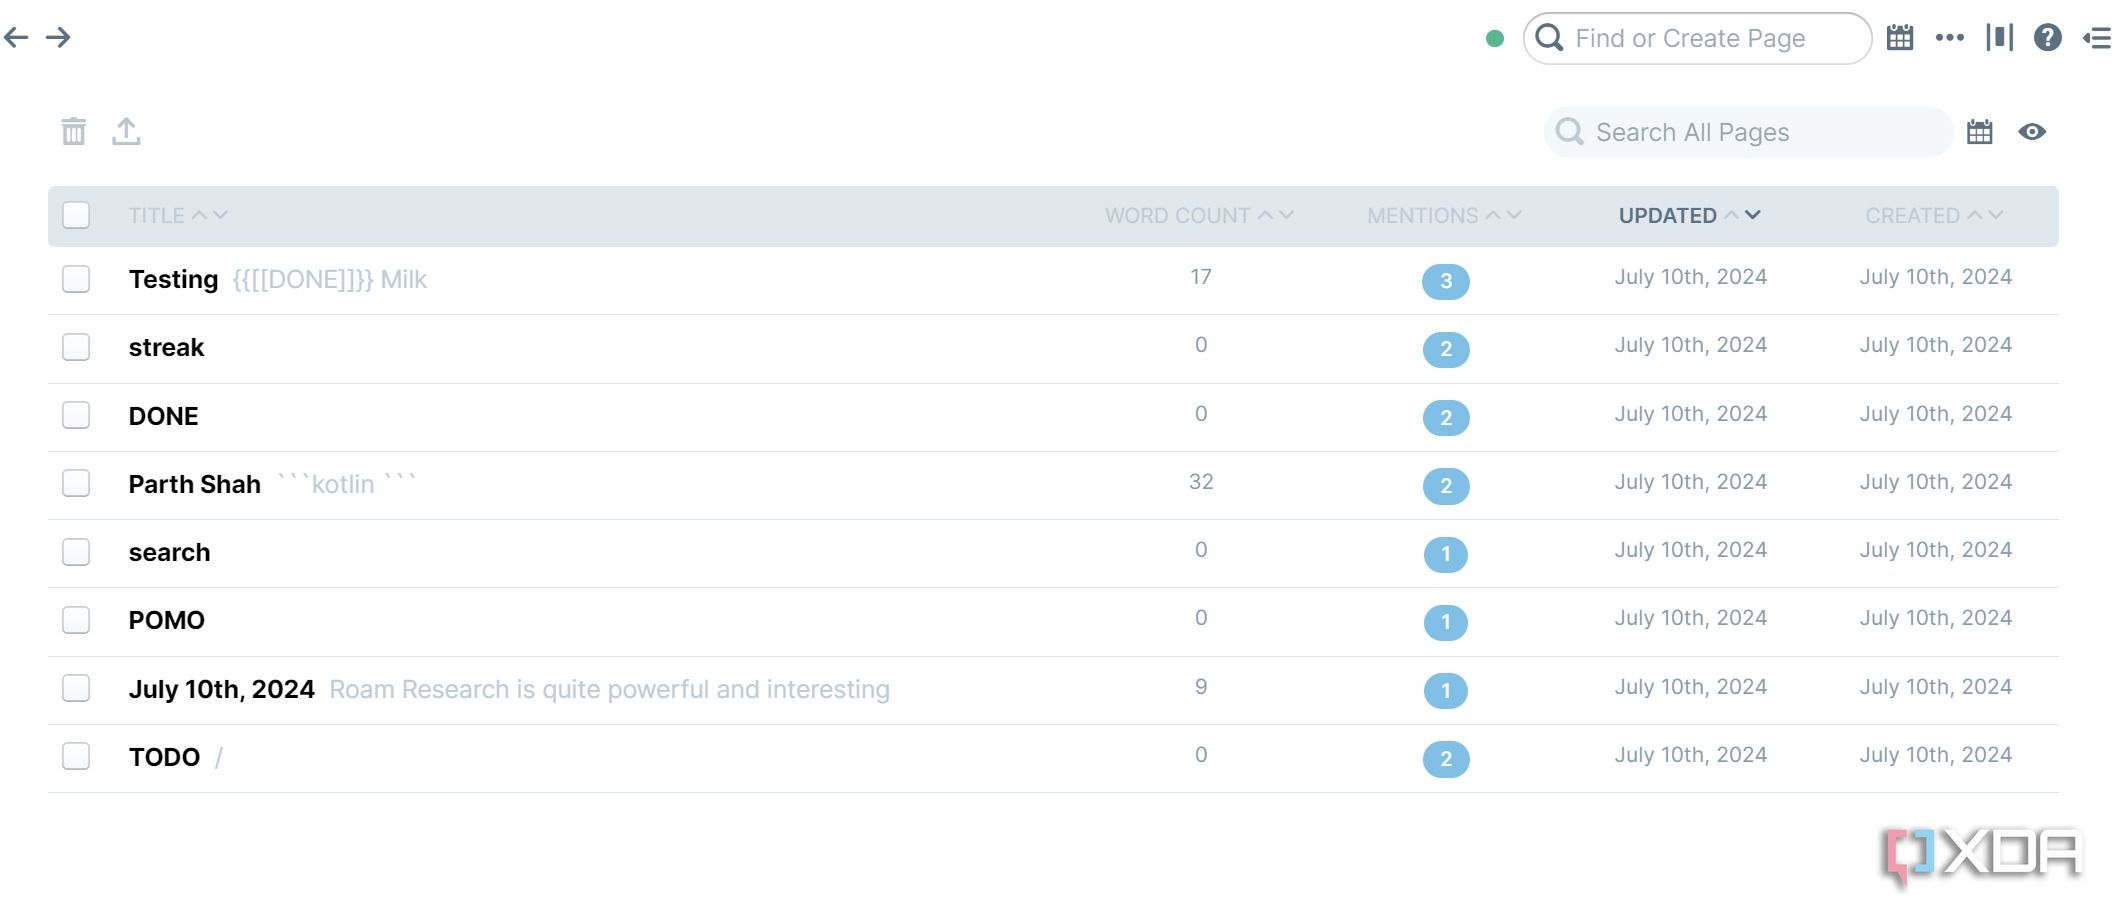The width and height of the screenshot is (2117, 924).
Task: Open the DONE page
Action: pyautogui.click(x=163, y=416)
